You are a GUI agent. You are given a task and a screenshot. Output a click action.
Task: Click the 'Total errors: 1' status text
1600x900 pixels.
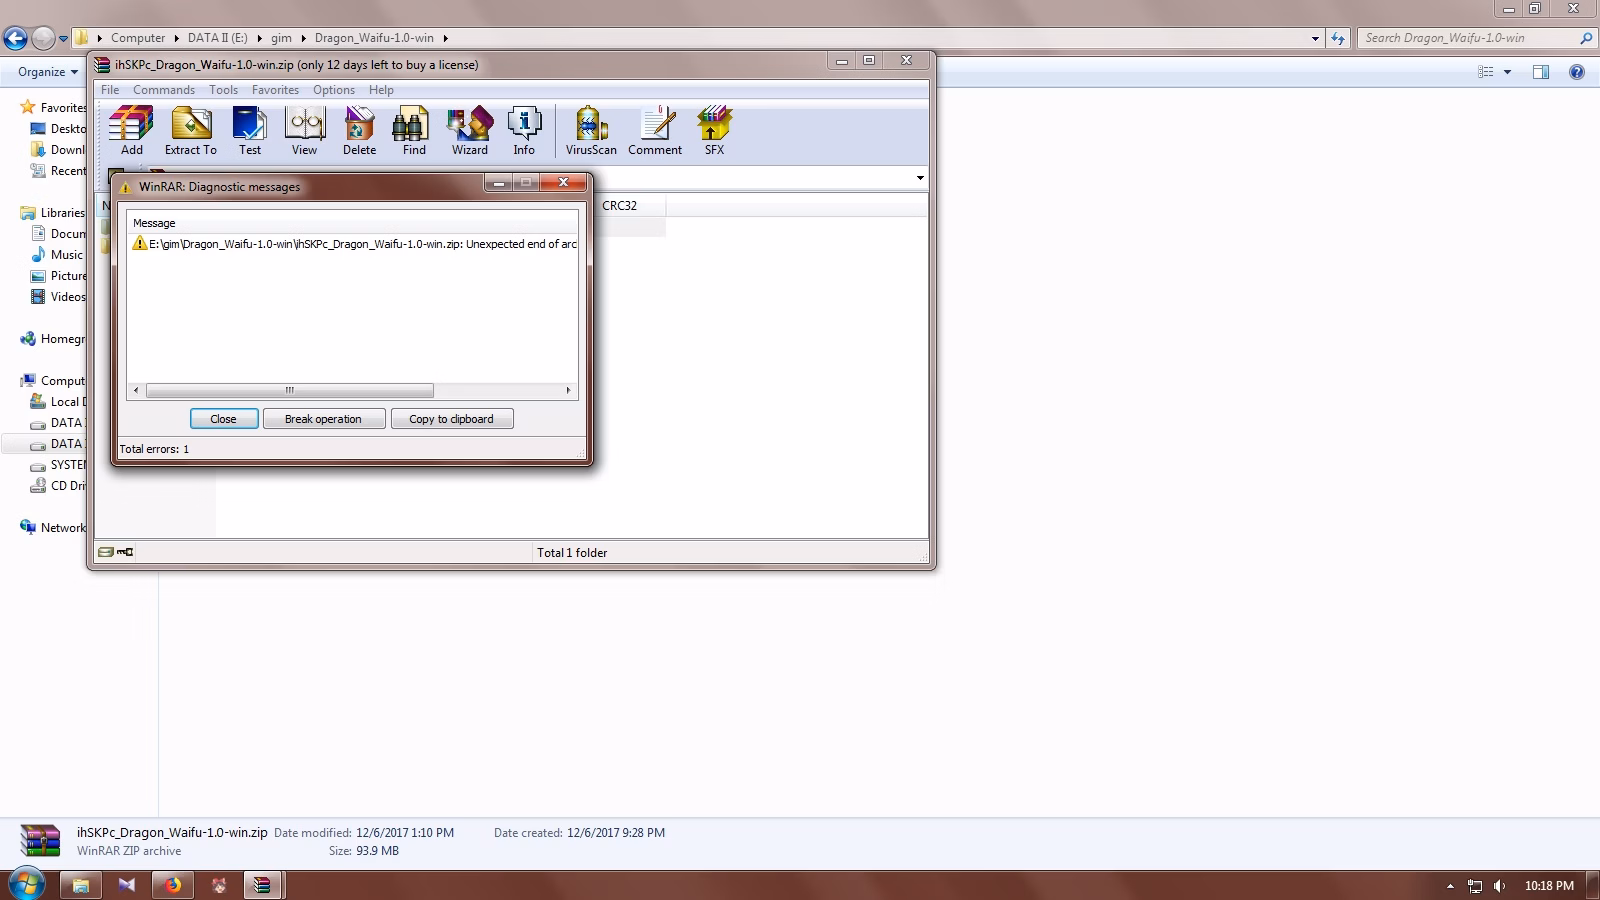coord(154,449)
